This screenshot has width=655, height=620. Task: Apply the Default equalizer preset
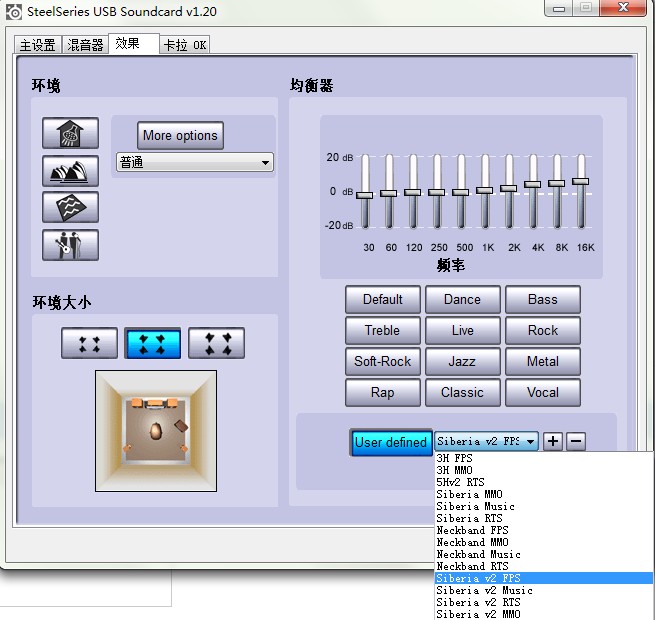[383, 300]
